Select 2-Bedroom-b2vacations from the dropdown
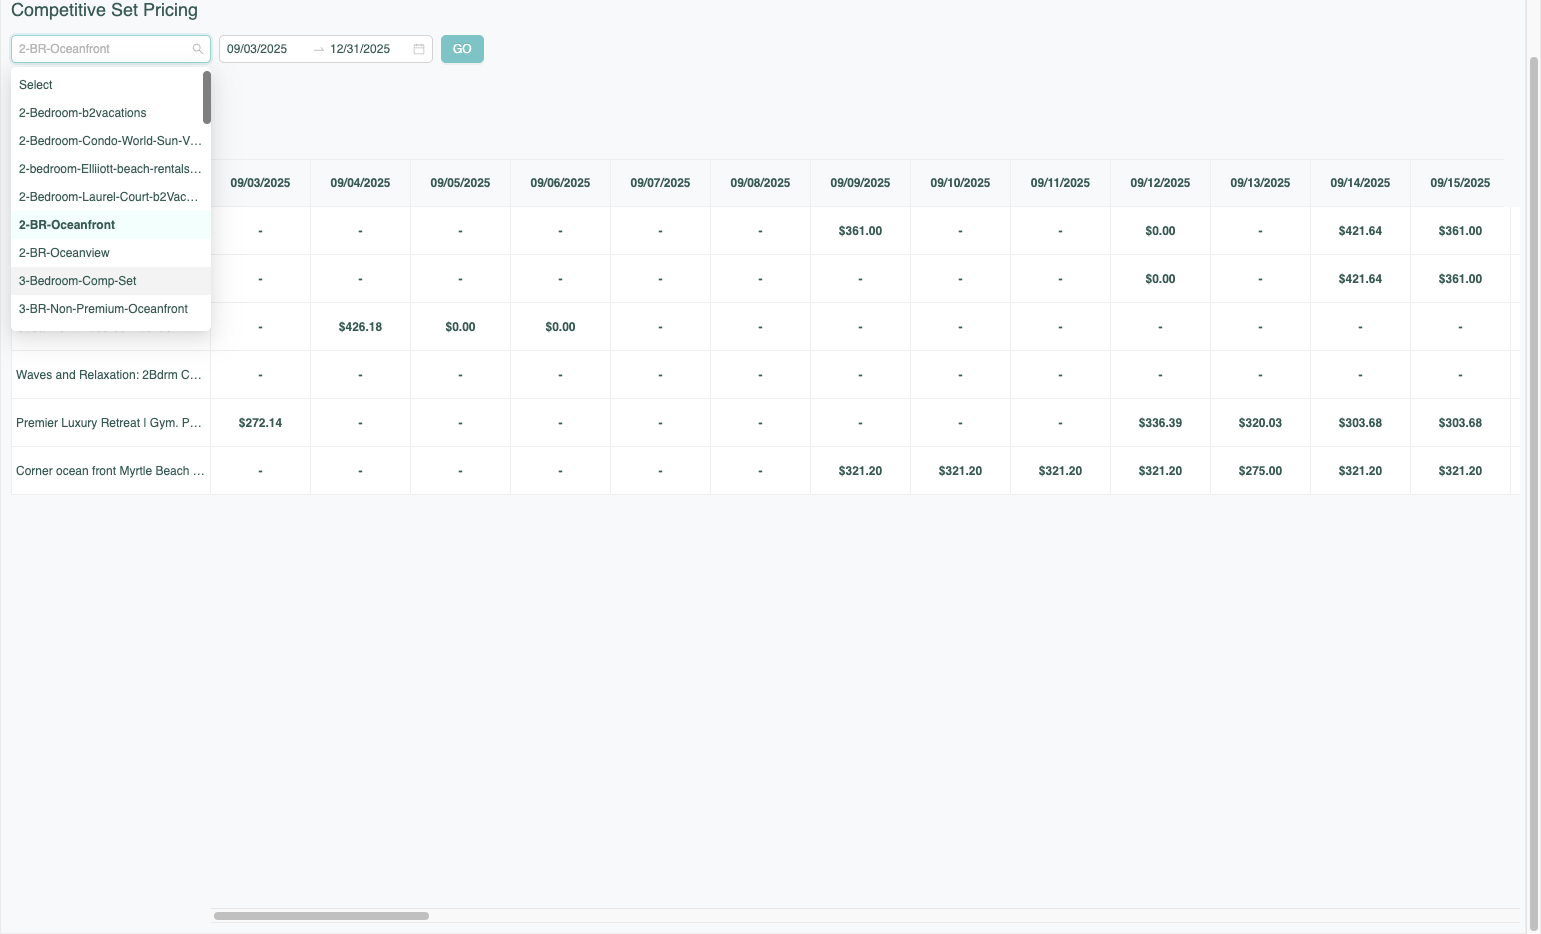 point(107,113)
